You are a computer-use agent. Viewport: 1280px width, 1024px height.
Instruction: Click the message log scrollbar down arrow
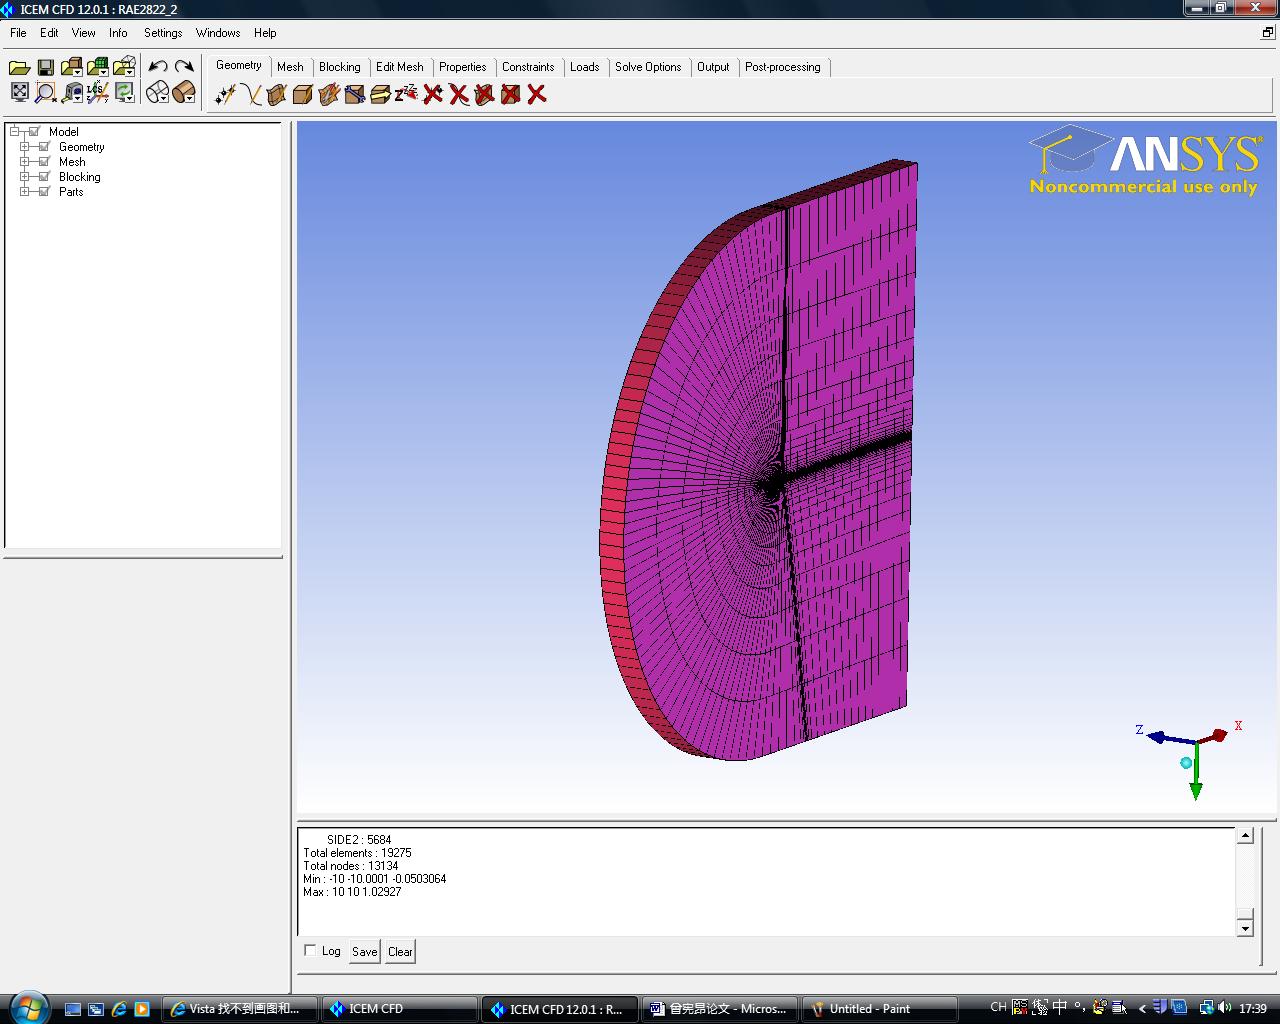pyautogui.click(x=1245, y=928)
